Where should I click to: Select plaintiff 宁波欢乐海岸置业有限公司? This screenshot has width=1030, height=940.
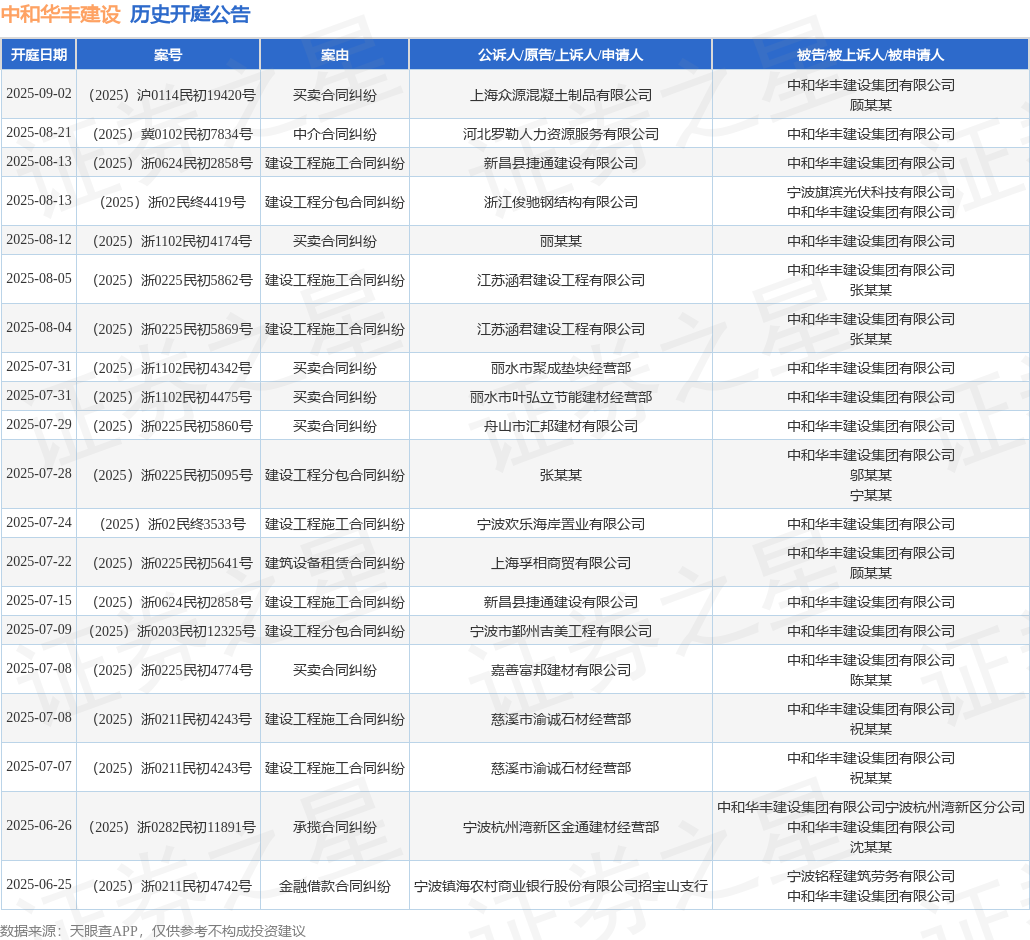560,524
